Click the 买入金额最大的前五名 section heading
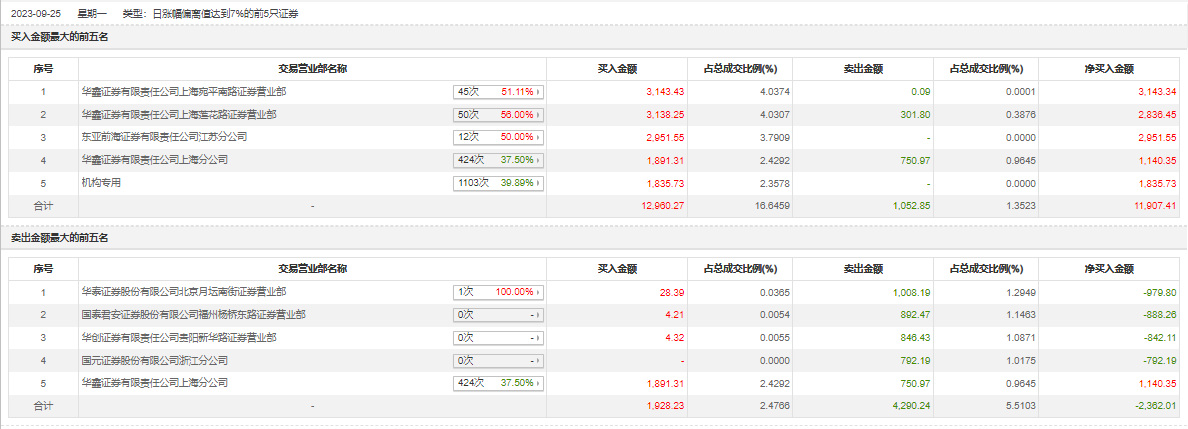This screenshot has width=1188, height=429. (x=59, y=37)
